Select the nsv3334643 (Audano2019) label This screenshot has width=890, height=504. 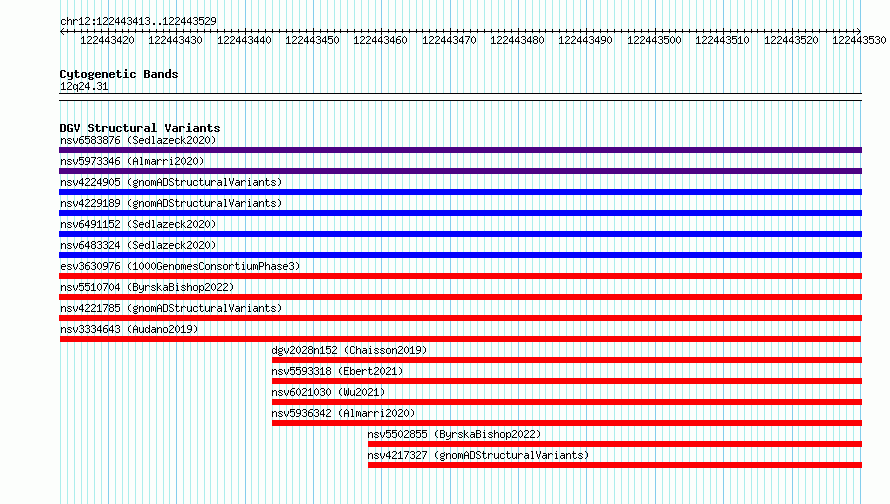[x=129, y=329]
